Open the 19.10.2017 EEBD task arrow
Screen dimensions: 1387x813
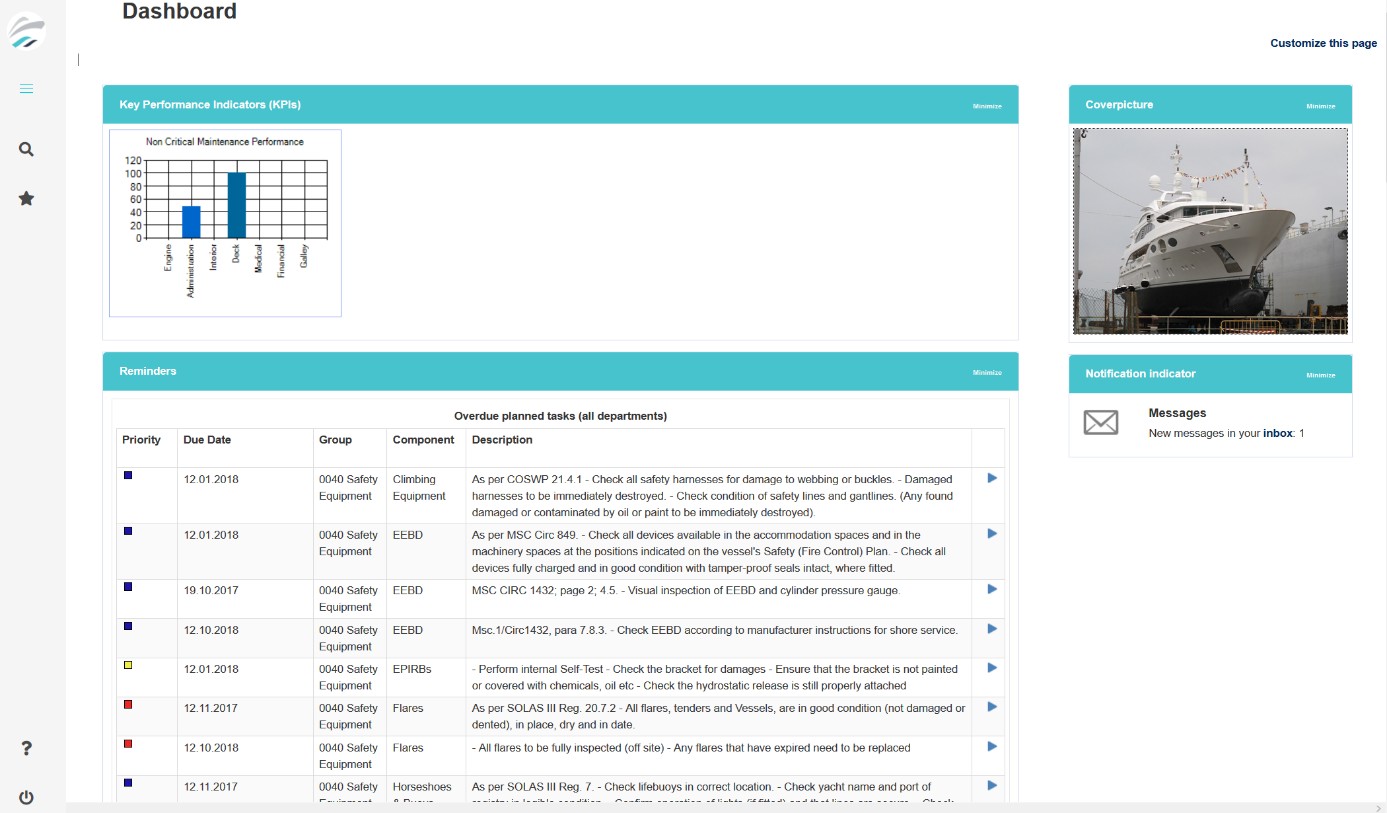pos(992,589)
